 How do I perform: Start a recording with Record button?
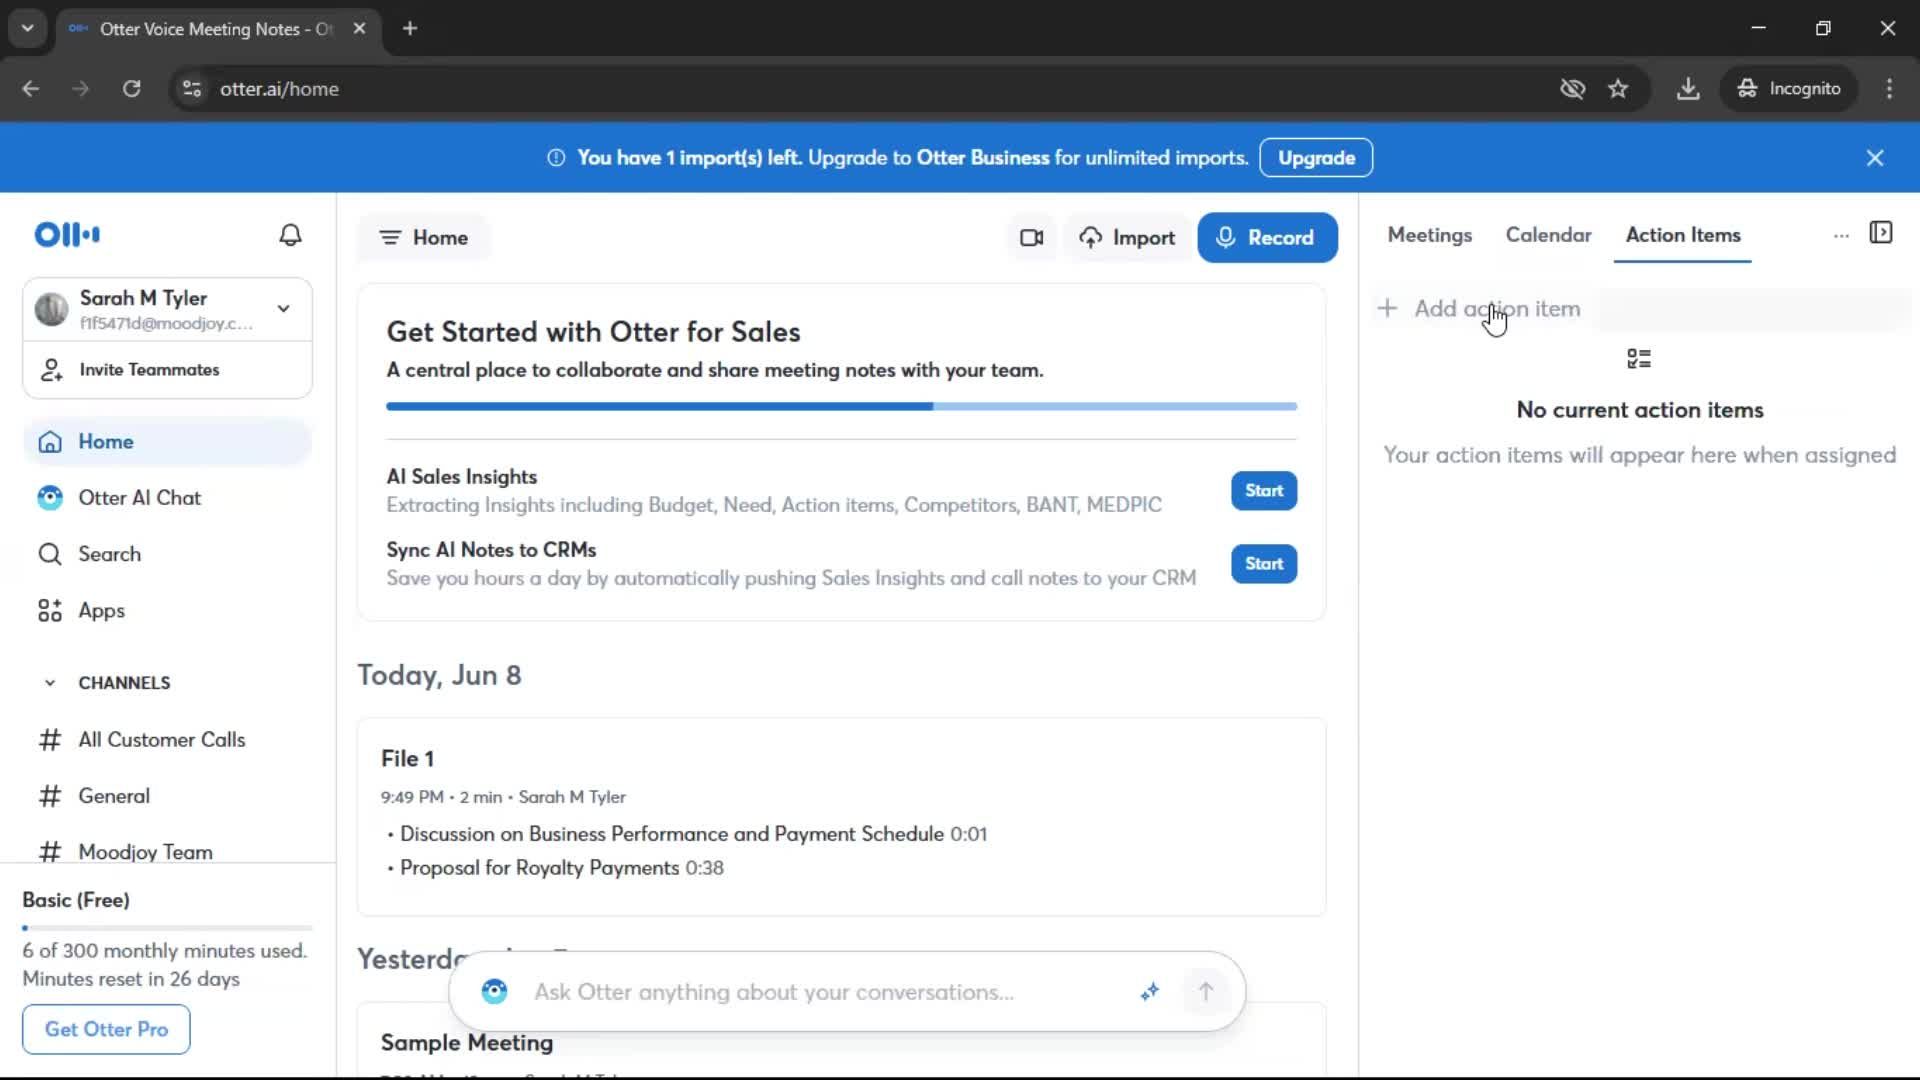click(1267, 238)
